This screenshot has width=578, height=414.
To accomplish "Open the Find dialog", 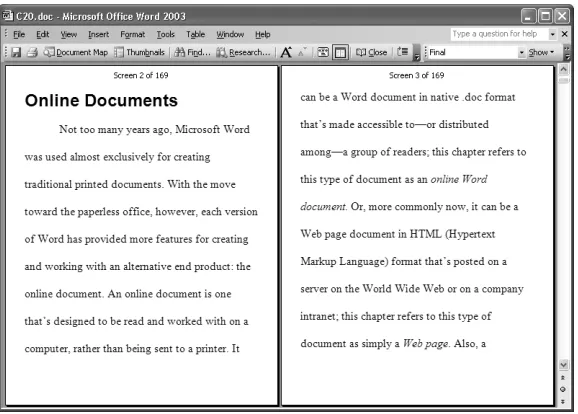I will [192, 52].
